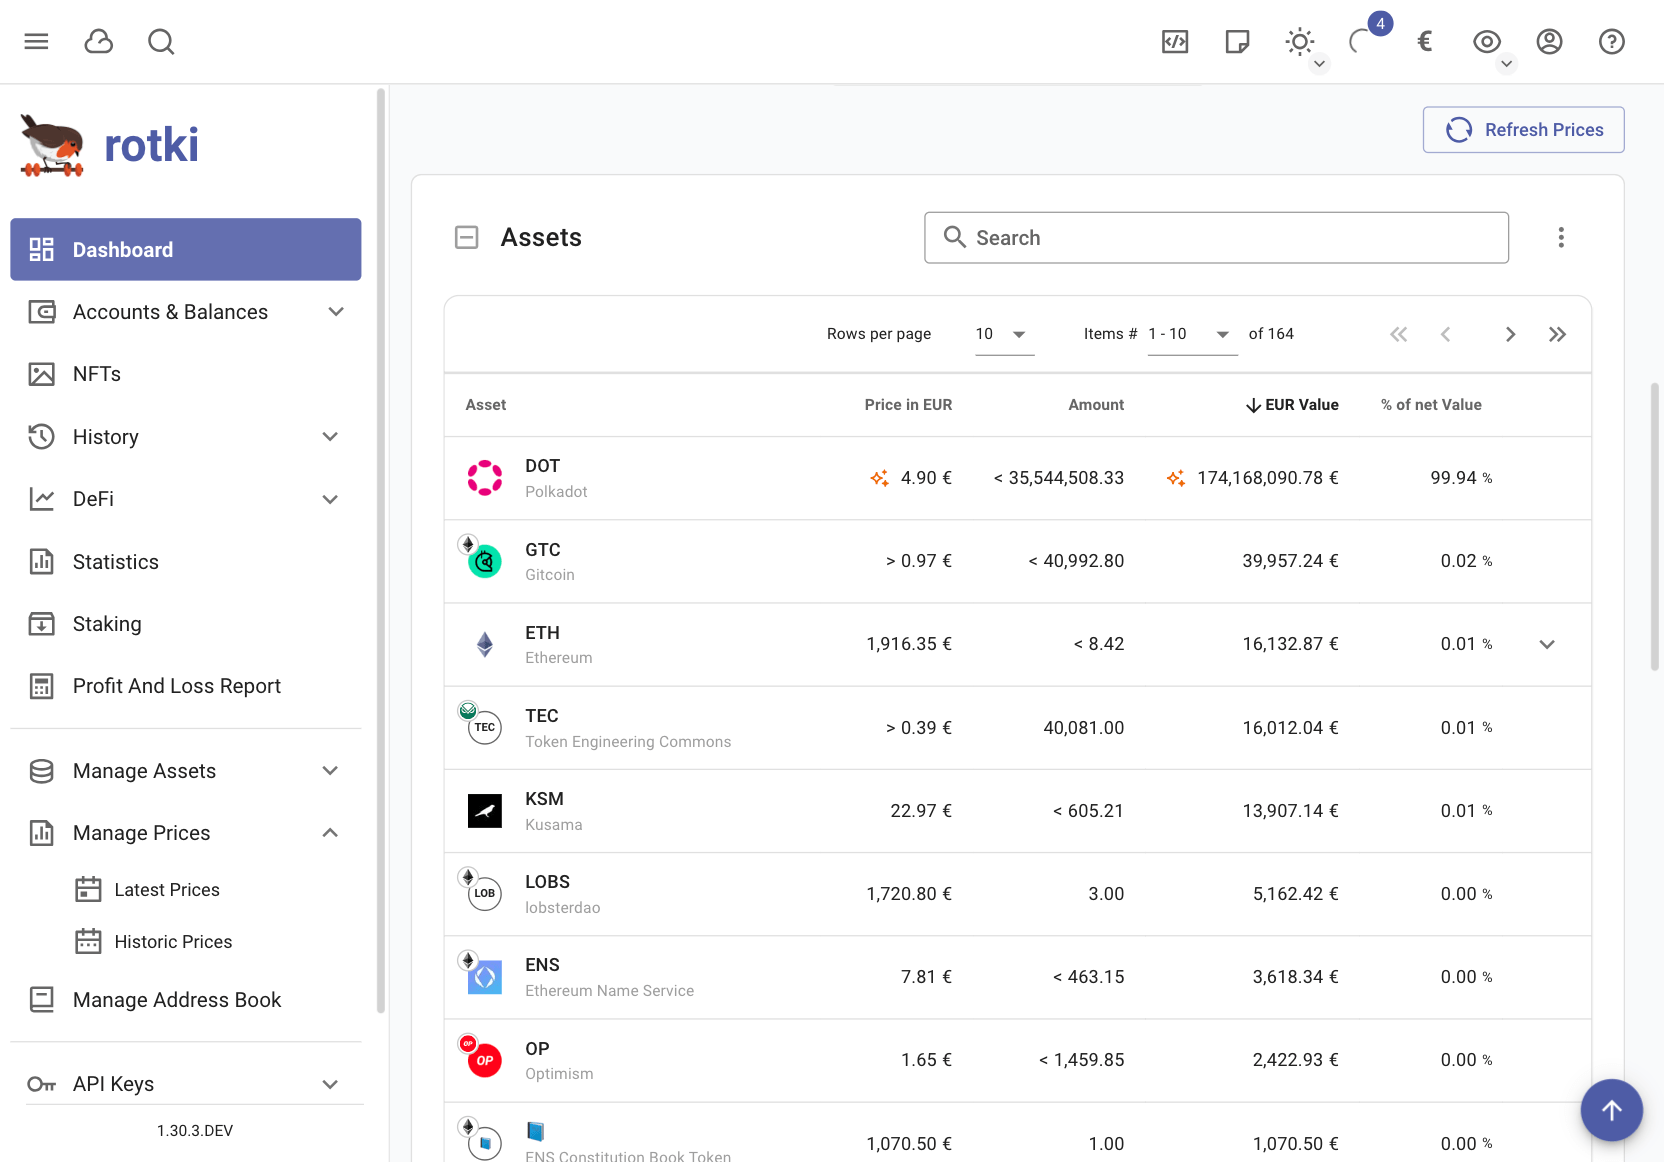The height and width of the screenshot is (1162, 1664).
Task: Open the user account profile icon
Action: tap(1549, 41)
